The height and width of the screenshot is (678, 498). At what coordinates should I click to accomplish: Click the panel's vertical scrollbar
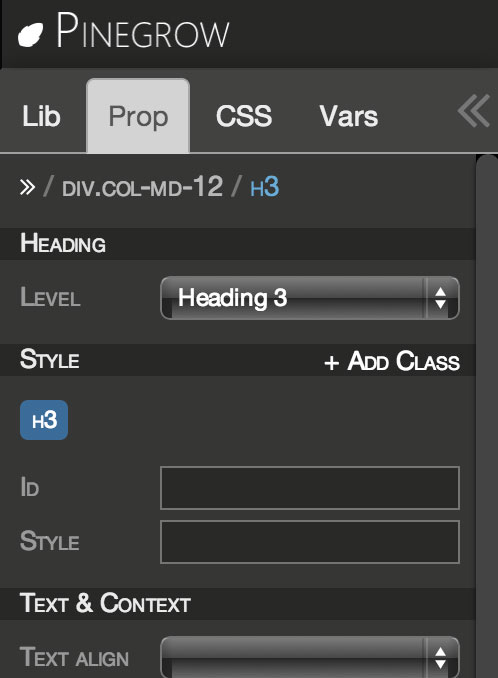487,416
